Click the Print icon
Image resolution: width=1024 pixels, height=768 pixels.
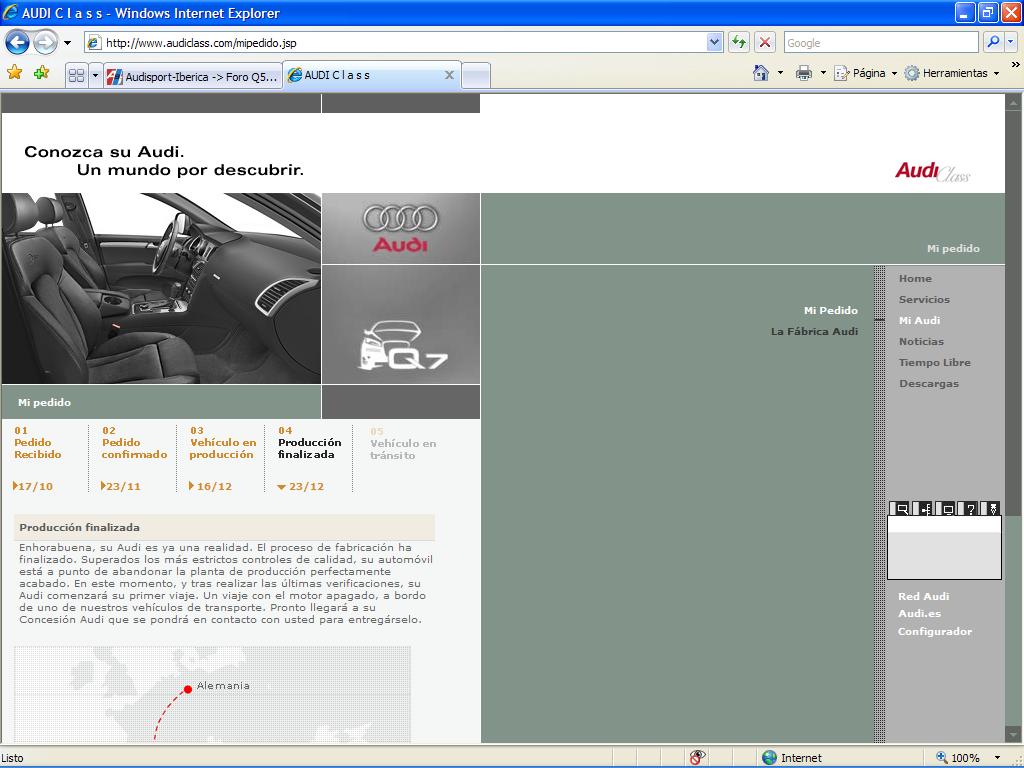coord(803,73)
